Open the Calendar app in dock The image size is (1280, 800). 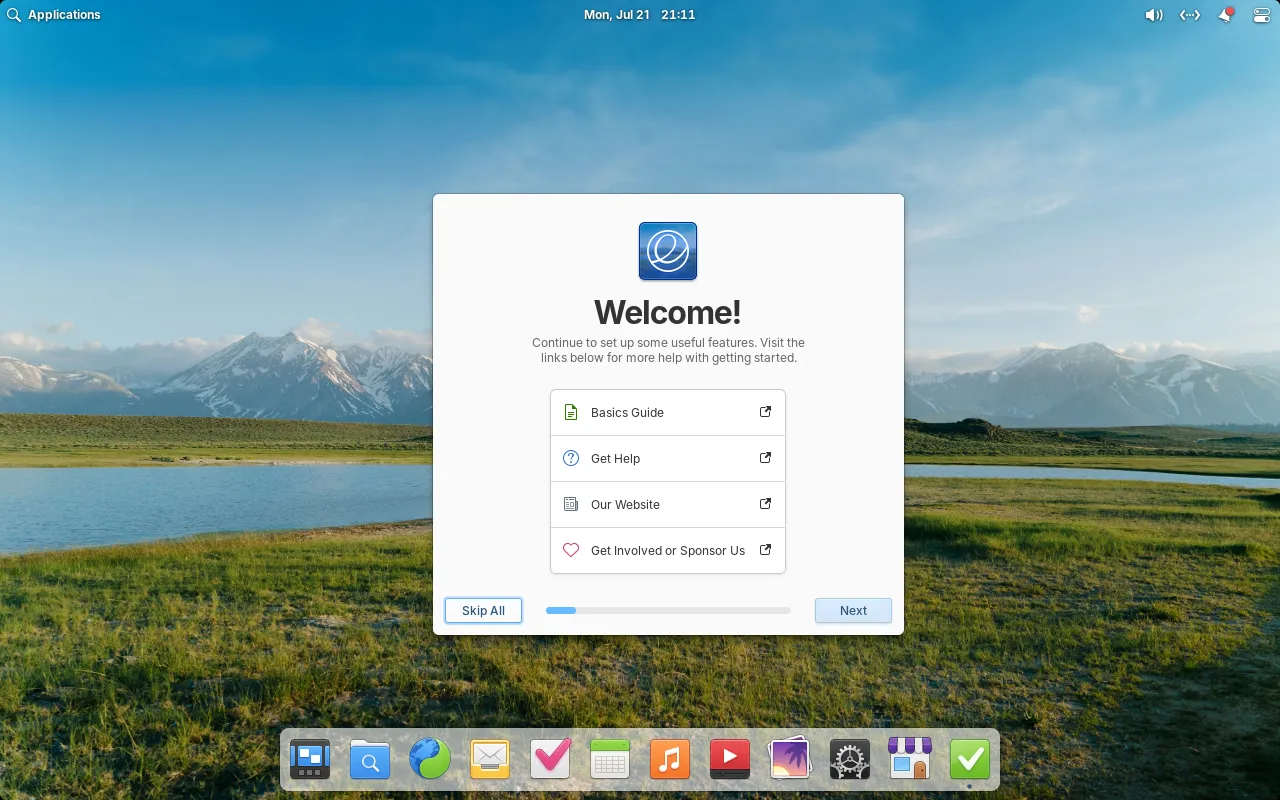click(x=610, y=760)
